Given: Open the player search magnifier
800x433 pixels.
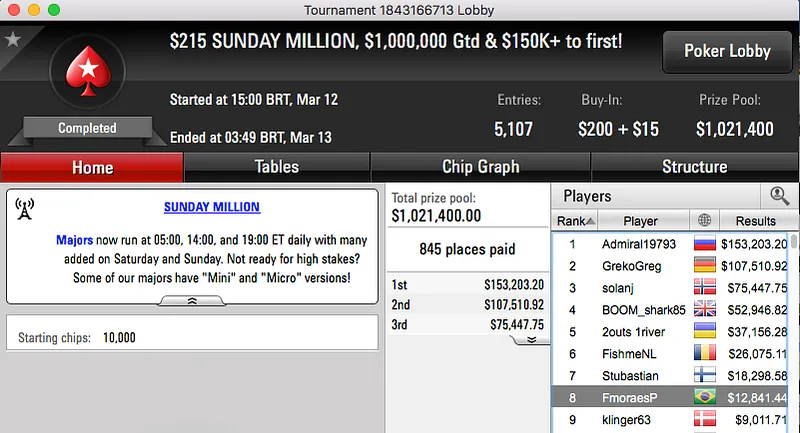Looking at the screenshot, I should click(x=778, y=196).
